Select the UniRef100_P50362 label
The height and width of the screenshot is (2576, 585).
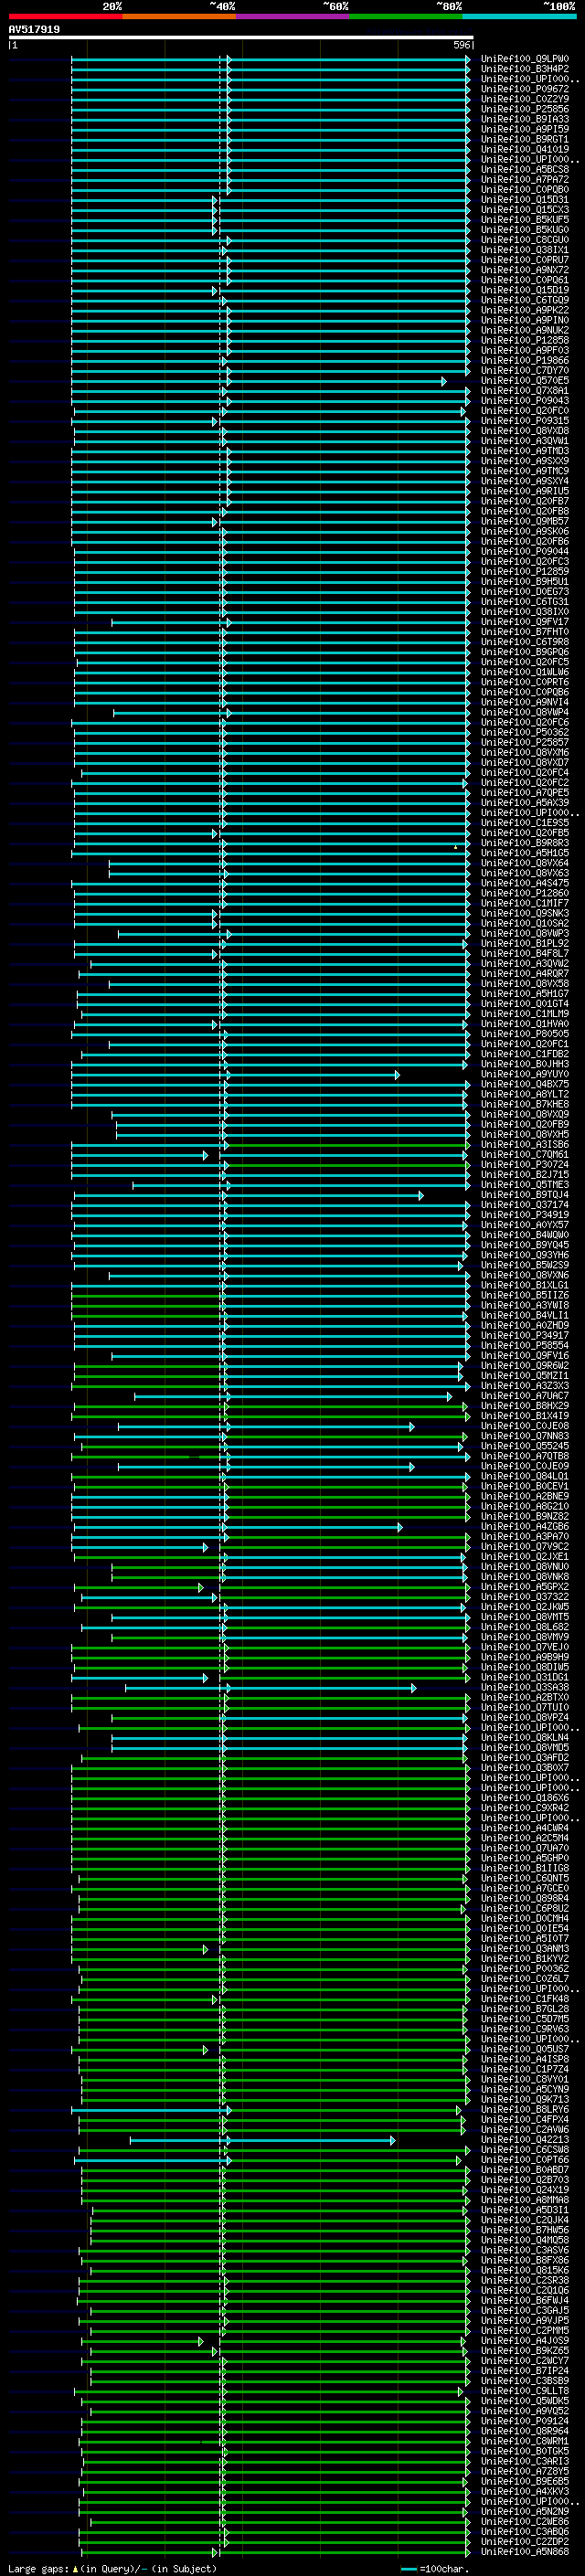[525, 732]
